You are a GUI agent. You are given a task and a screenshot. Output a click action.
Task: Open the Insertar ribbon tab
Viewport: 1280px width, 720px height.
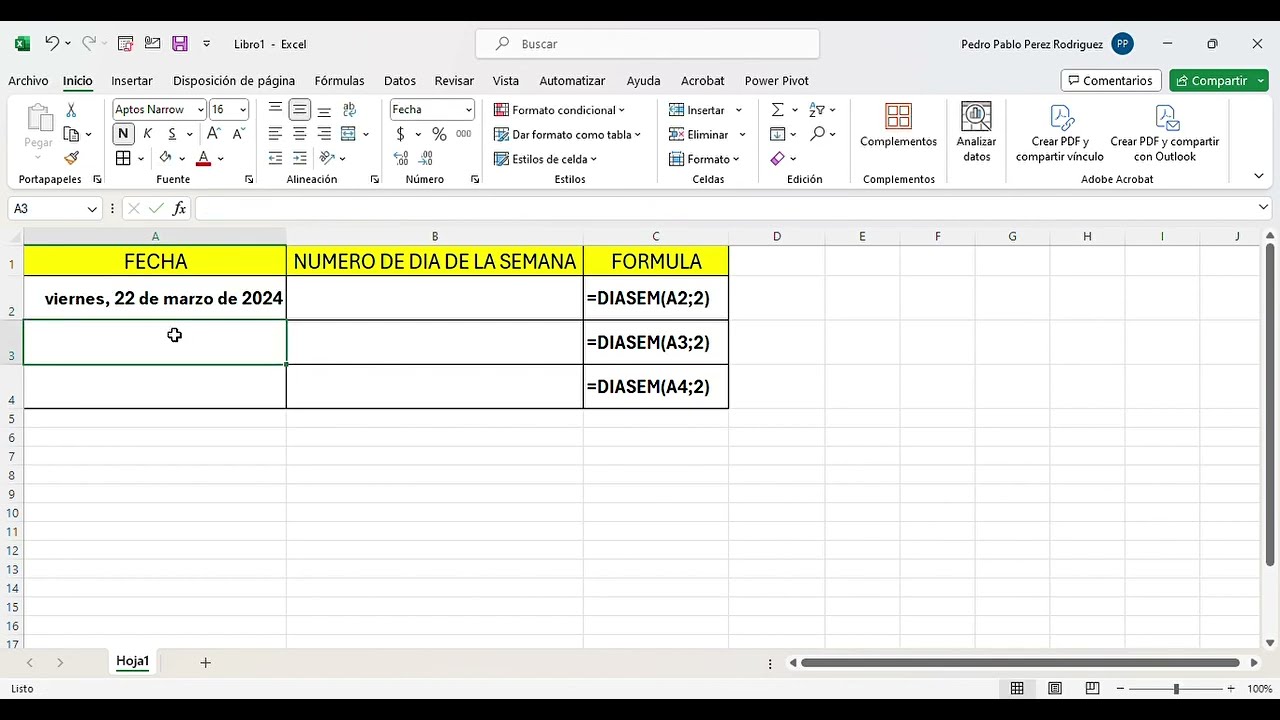point(132,81)
